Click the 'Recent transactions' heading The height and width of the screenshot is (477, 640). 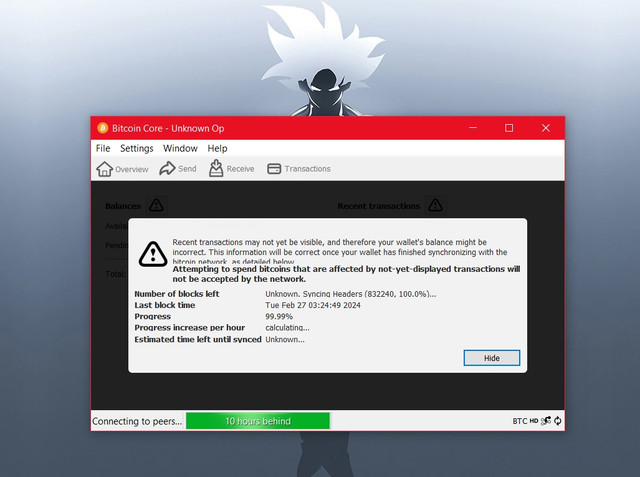(379, 206)
